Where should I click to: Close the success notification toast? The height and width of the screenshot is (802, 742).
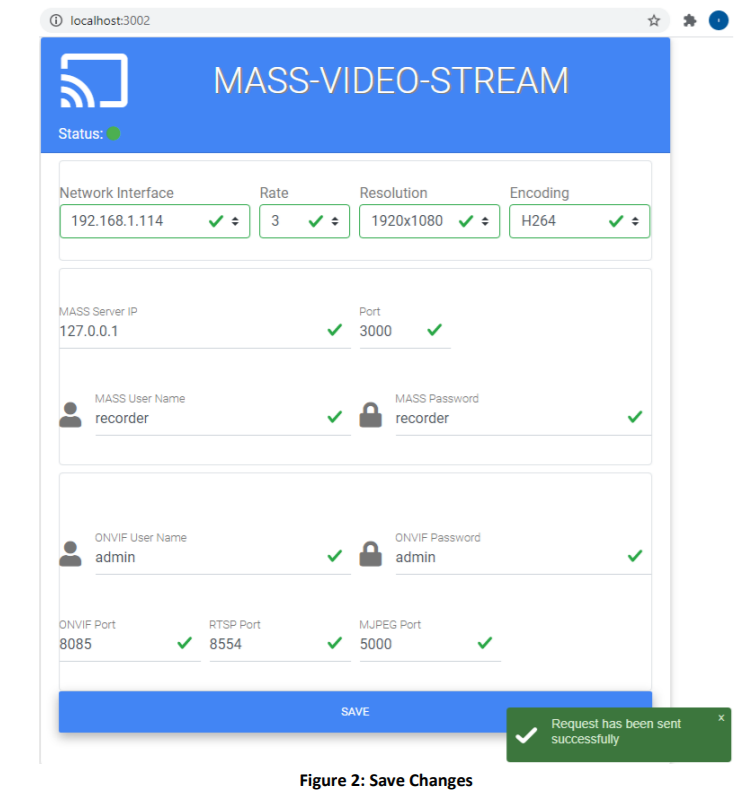721,718
